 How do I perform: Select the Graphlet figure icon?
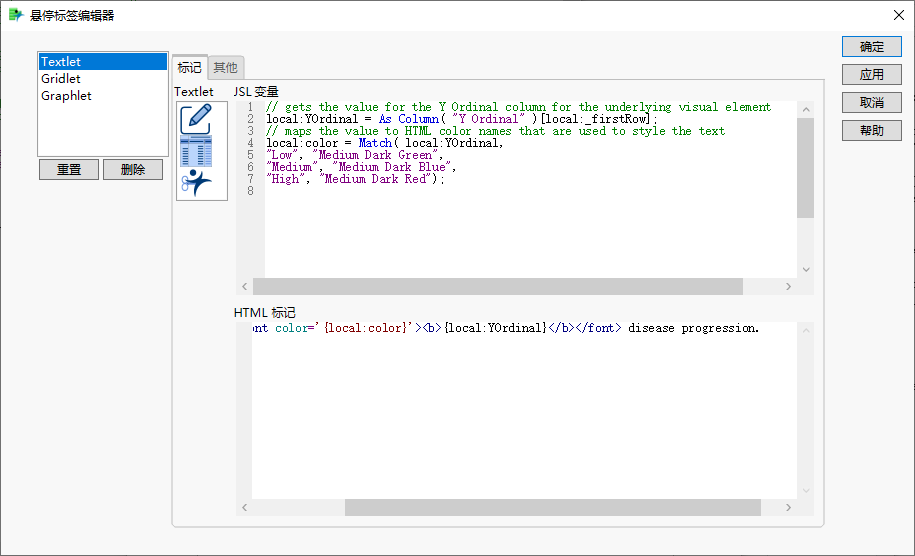click(x=196, y=182)
